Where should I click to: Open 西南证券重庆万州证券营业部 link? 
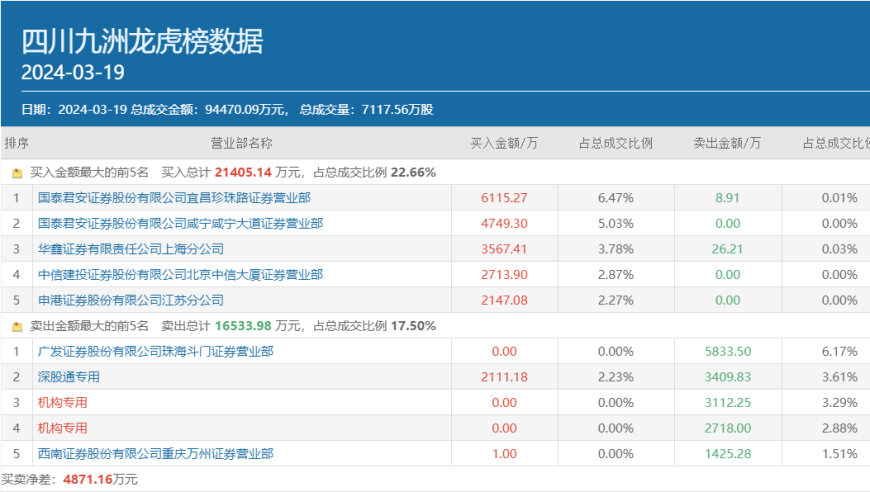click(x=155, y=454)
